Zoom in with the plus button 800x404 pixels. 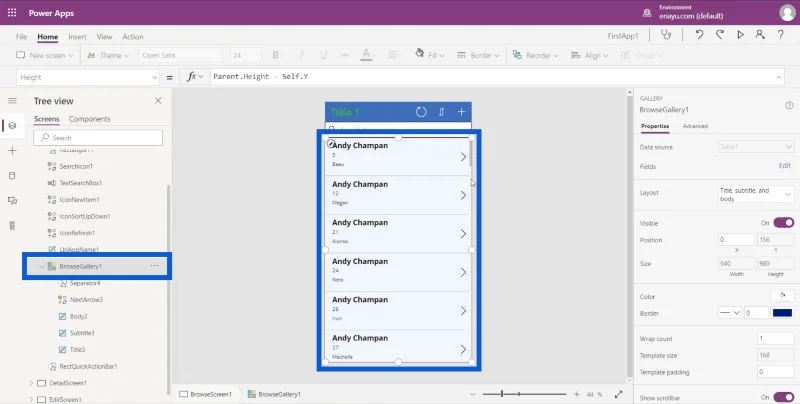(577, 394)
